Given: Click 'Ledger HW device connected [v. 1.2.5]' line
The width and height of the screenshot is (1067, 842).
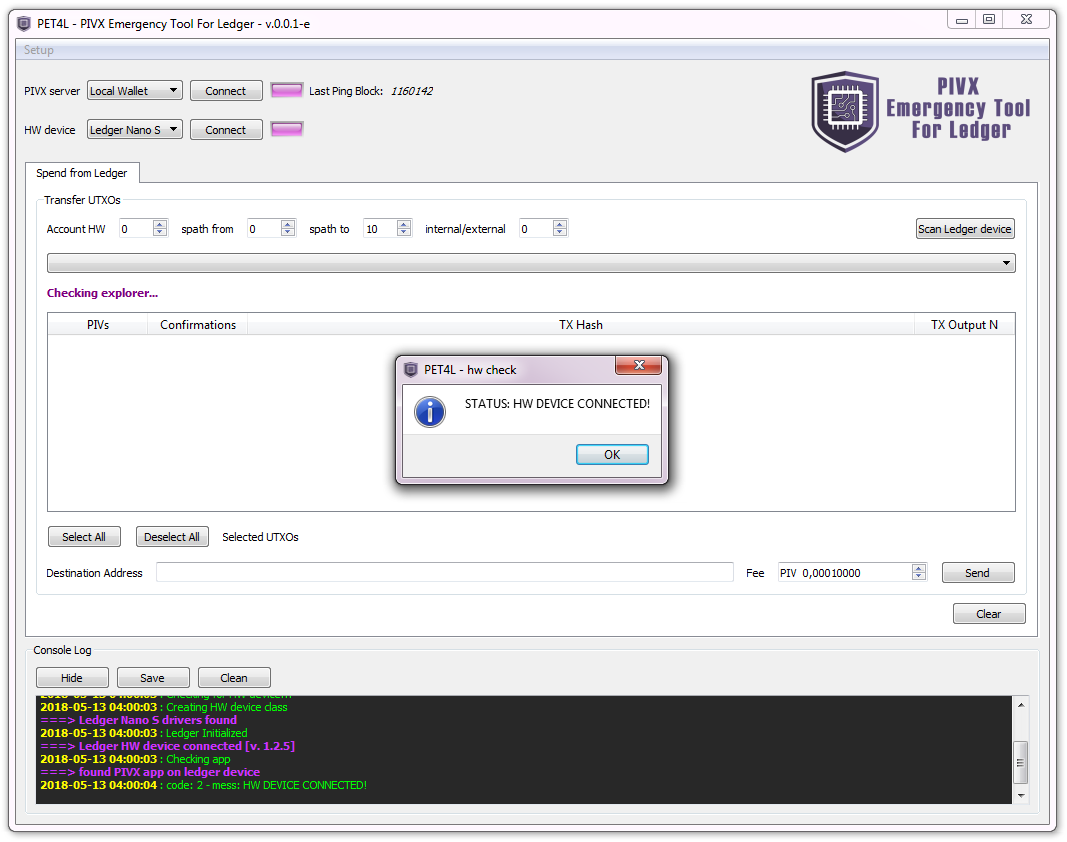Looking at the screenshot, I should (167, 745).
